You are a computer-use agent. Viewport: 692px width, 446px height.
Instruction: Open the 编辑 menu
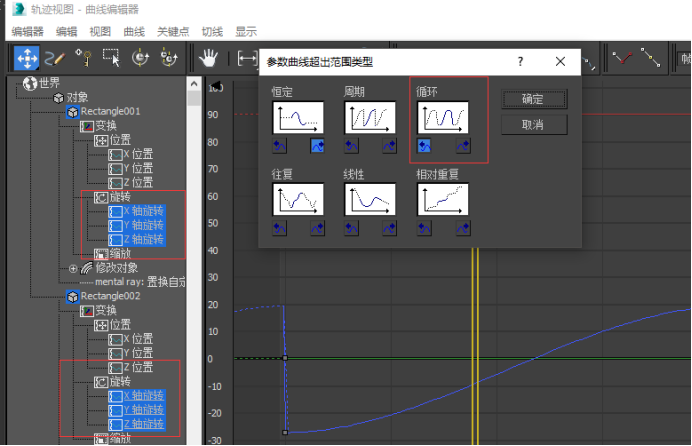67,32
